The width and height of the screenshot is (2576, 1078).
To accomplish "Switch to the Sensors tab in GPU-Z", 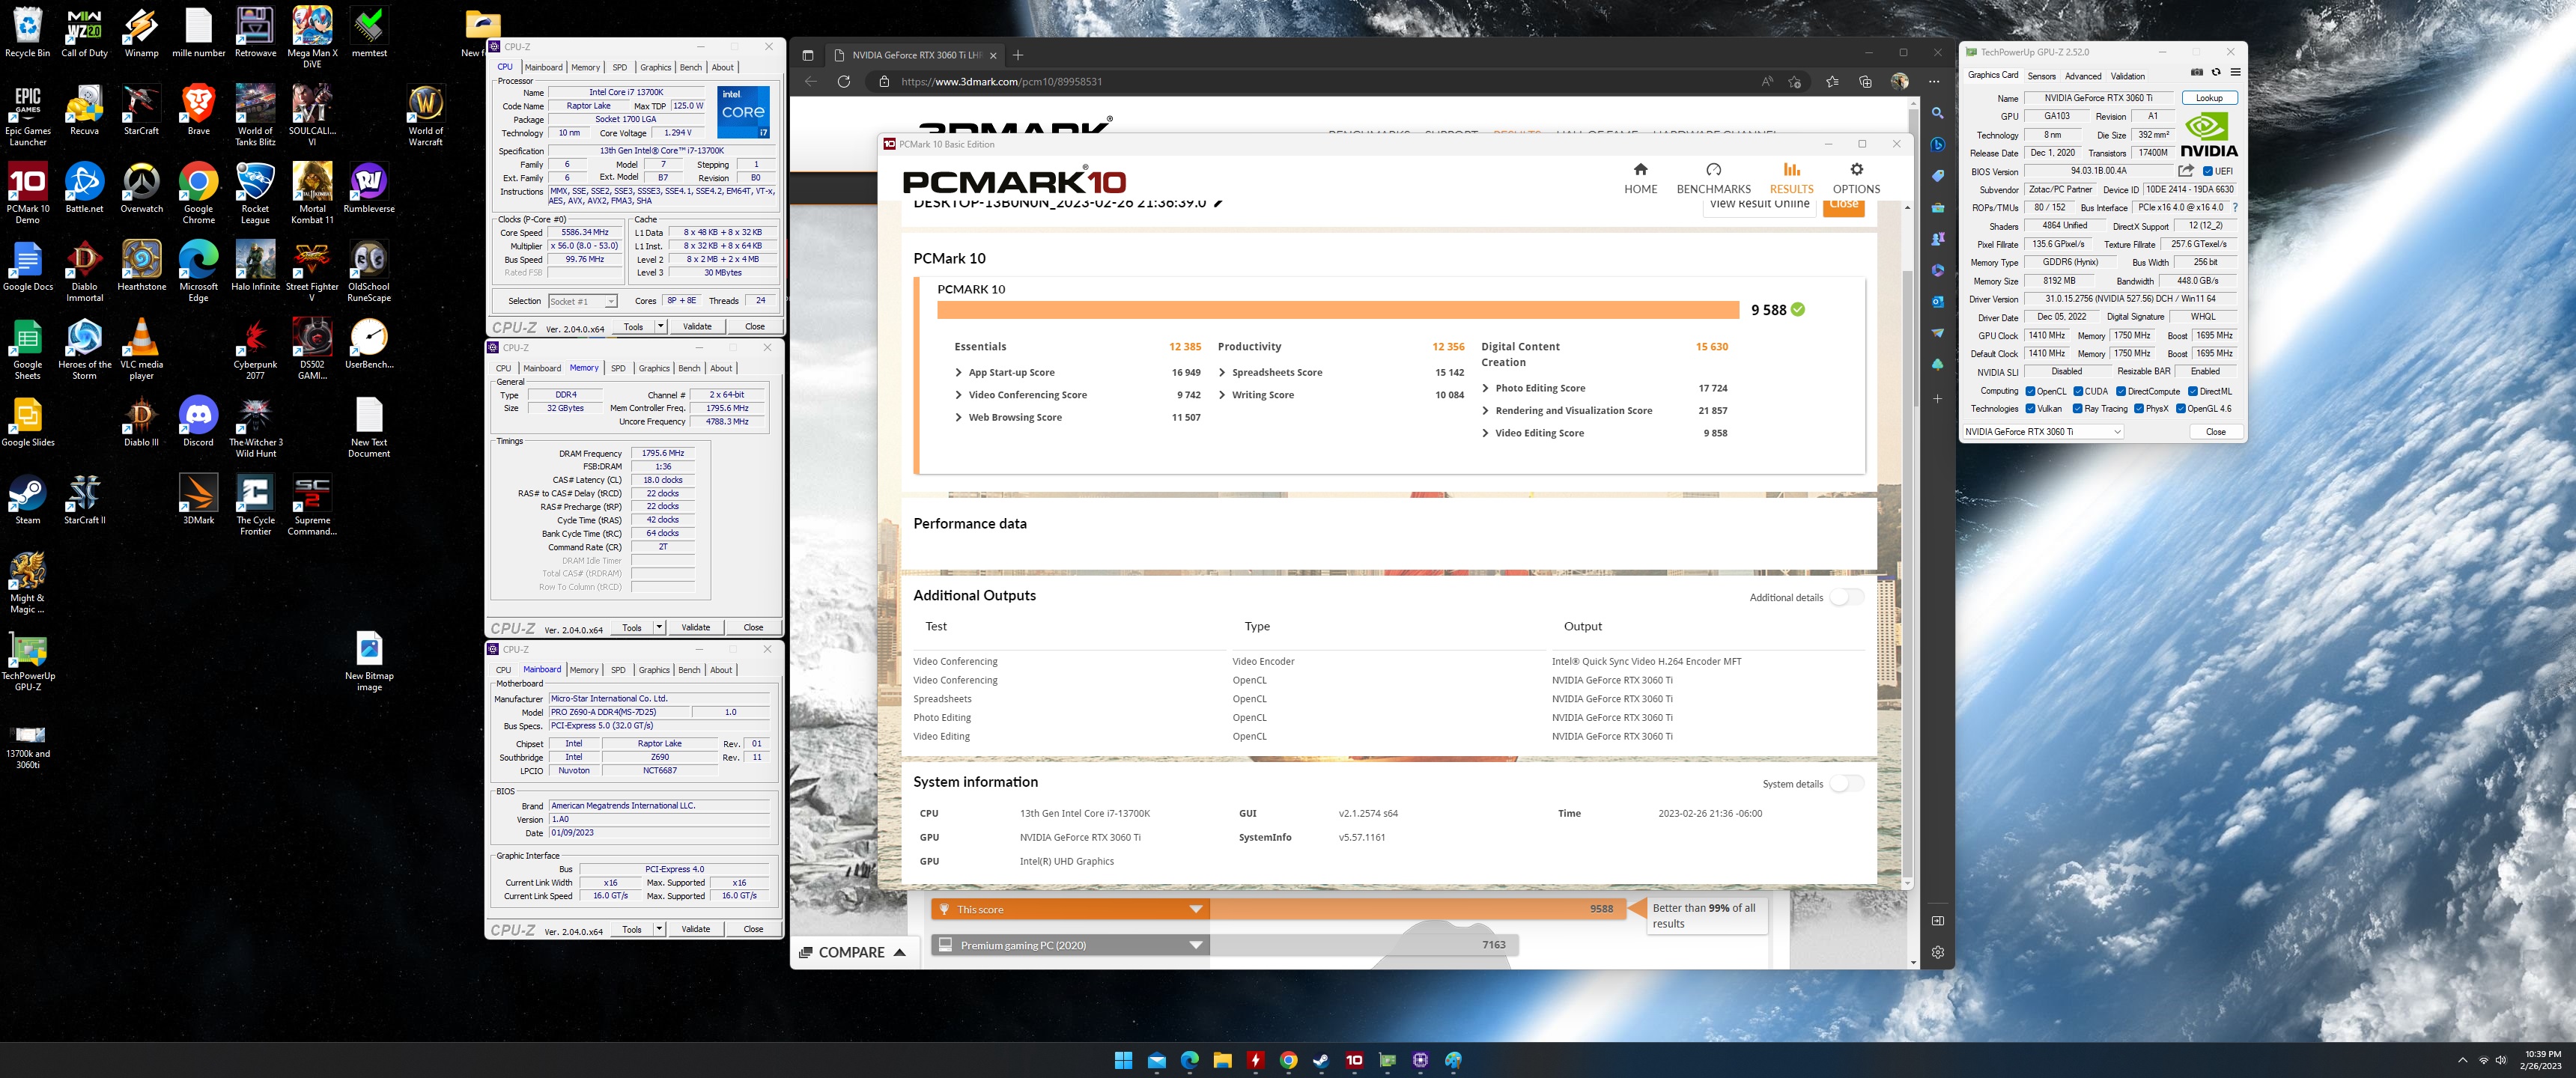I will pos(2041,76).
